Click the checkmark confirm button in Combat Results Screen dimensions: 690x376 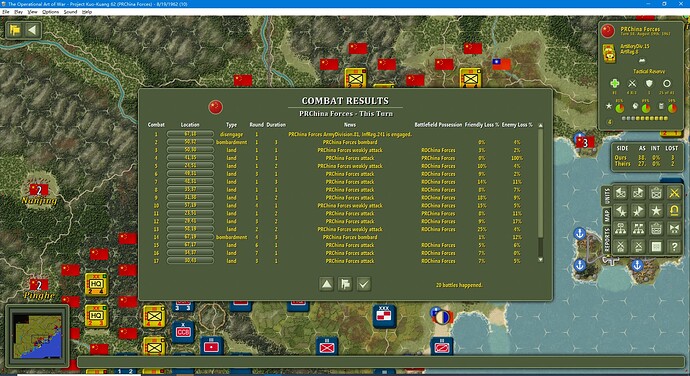(x=363, y=284)
